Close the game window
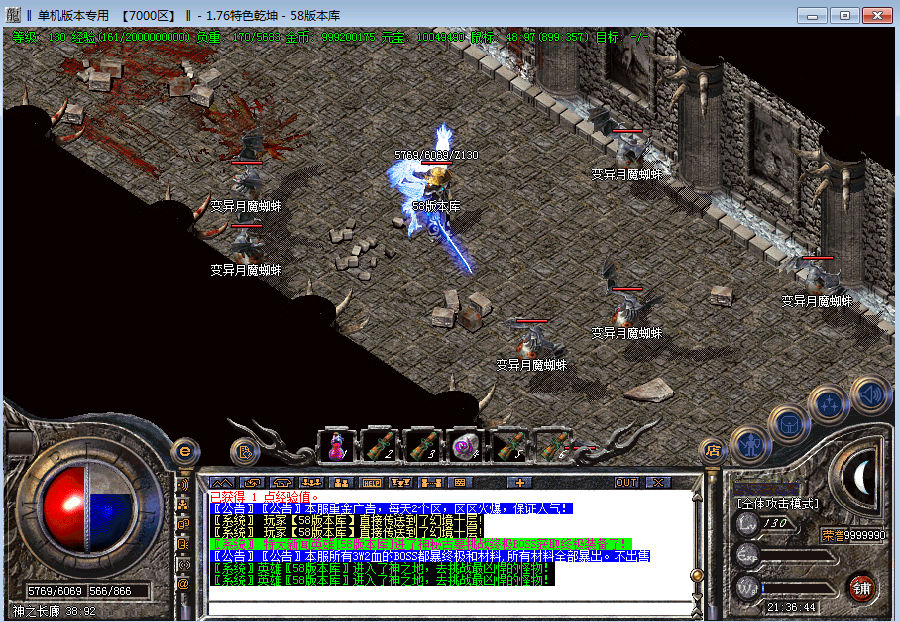 [x=877, y=15]
